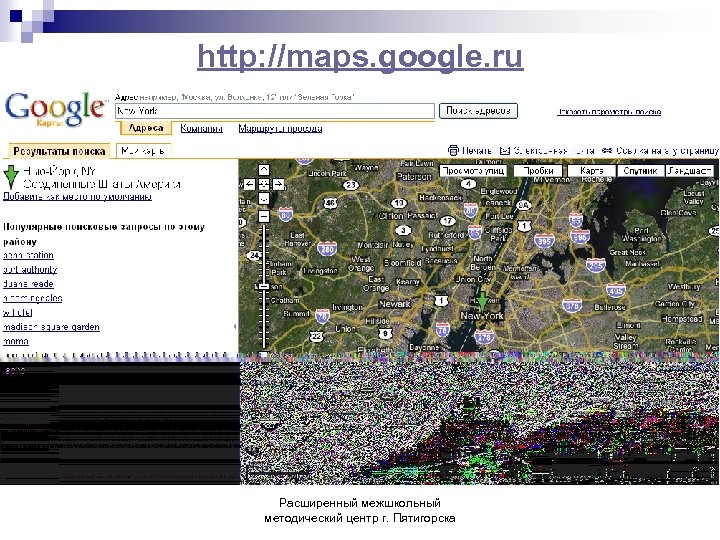Click Добавить как место по умолчанию link
720x540 pixels.
pos(77,197)
